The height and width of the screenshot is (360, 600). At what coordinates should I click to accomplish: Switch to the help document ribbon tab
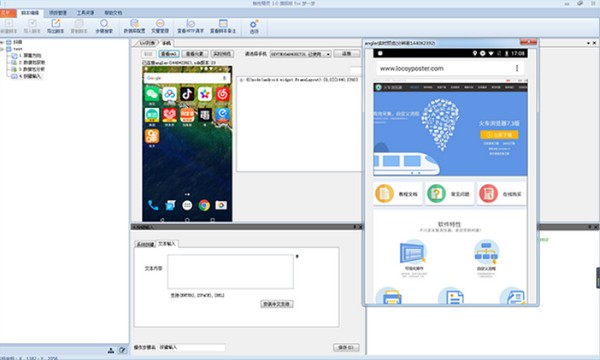113,13
